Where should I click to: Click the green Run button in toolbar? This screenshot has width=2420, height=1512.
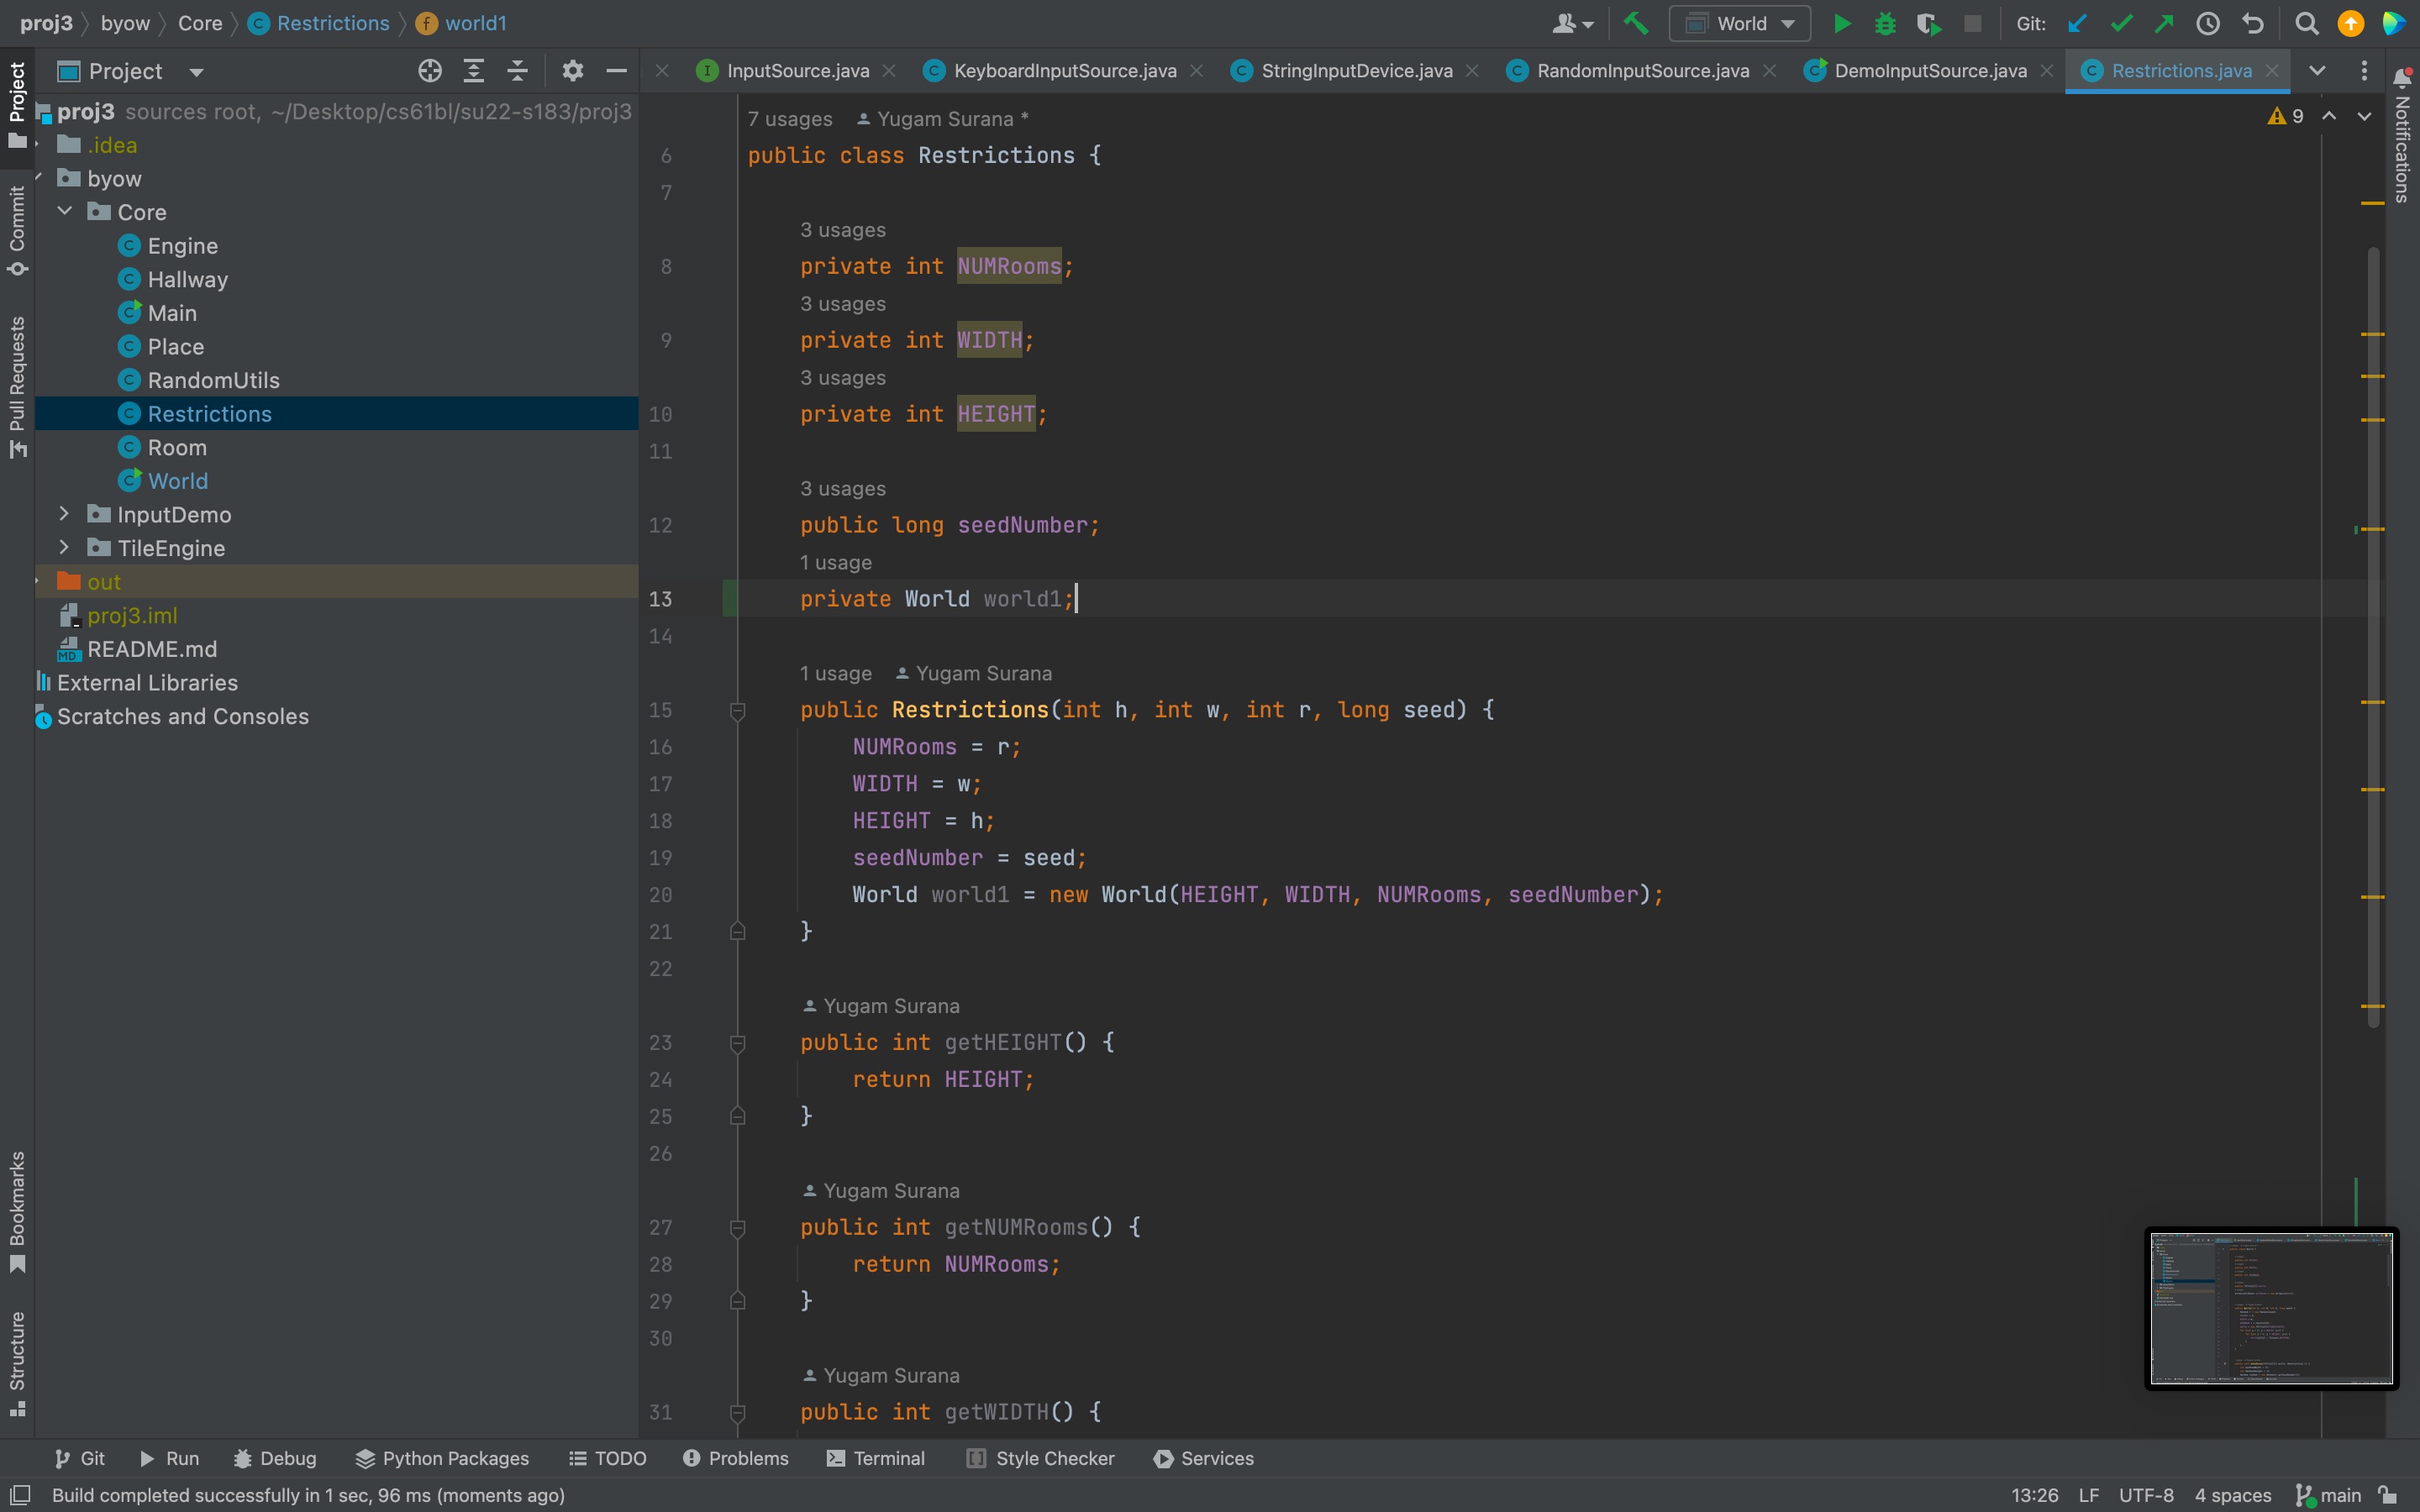tap(1841, 24)
